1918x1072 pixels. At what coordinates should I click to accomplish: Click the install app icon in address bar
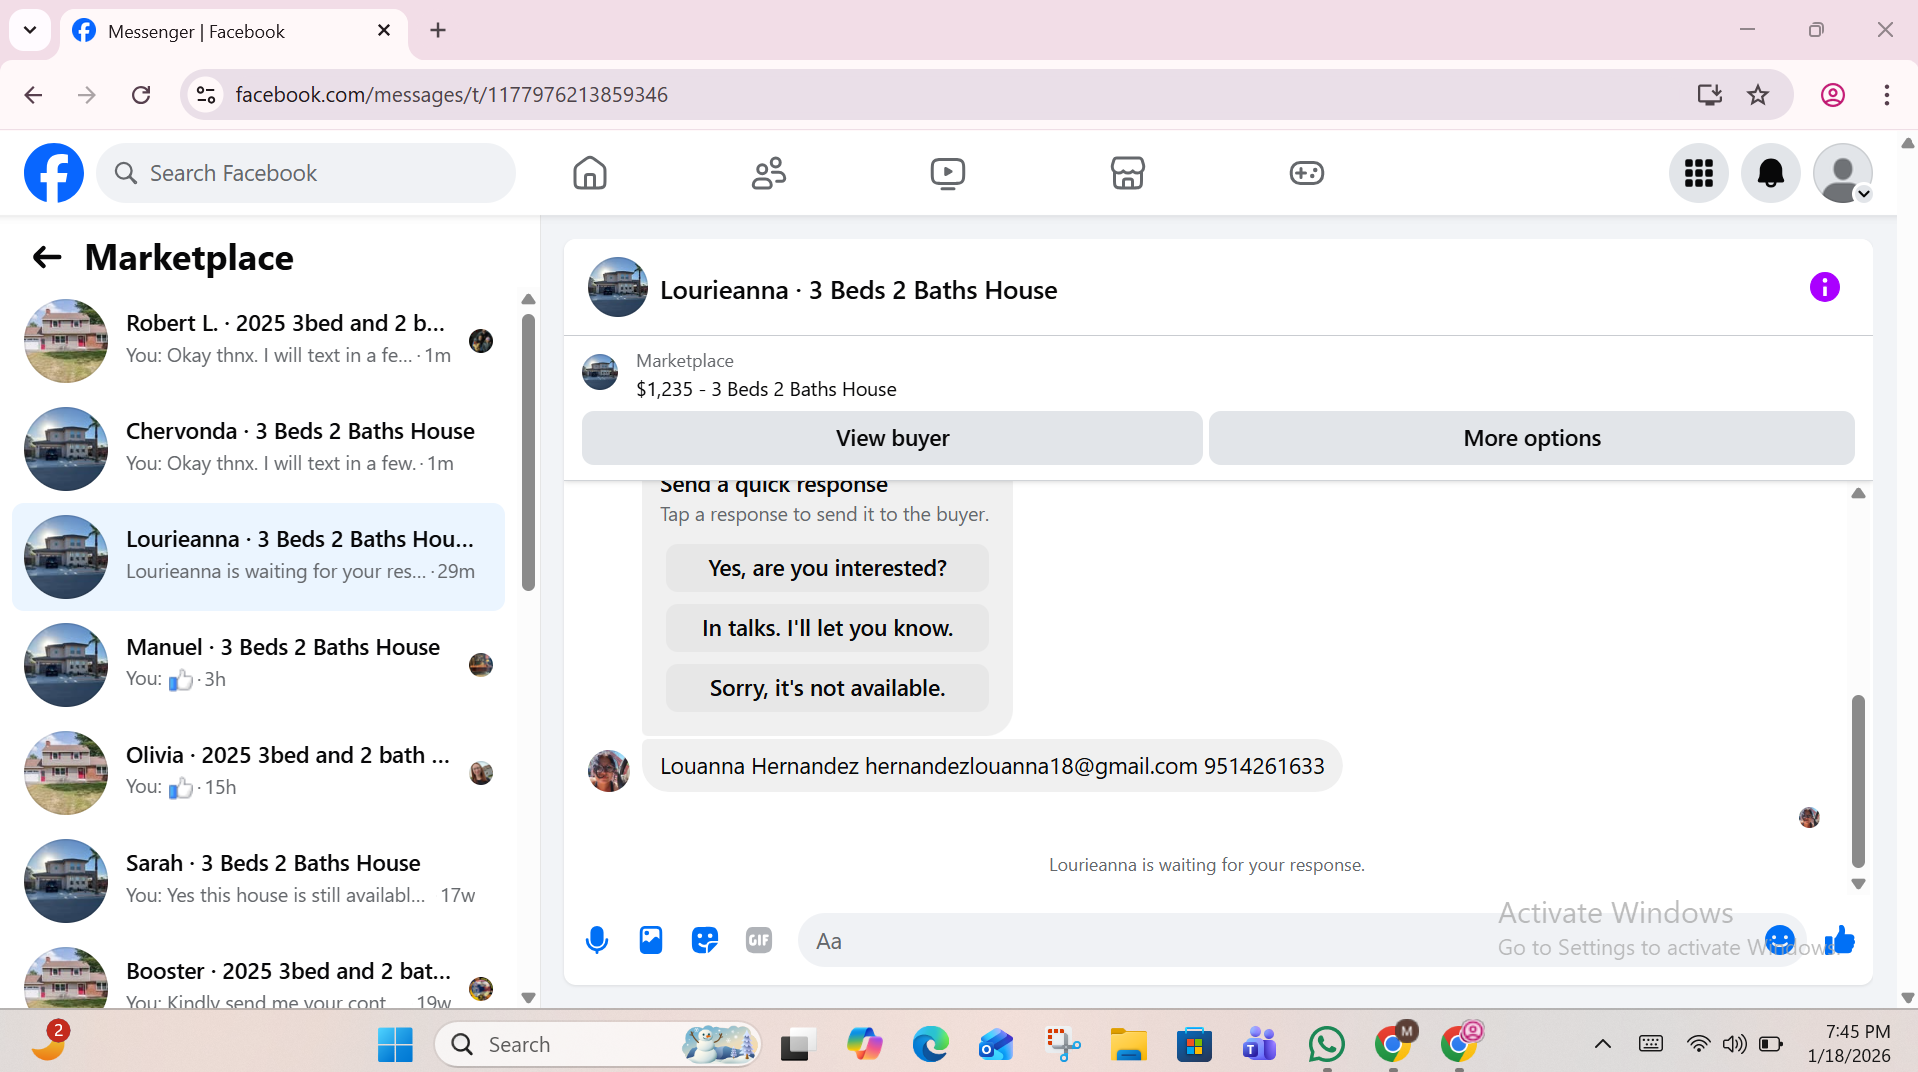coord(1710,95)
